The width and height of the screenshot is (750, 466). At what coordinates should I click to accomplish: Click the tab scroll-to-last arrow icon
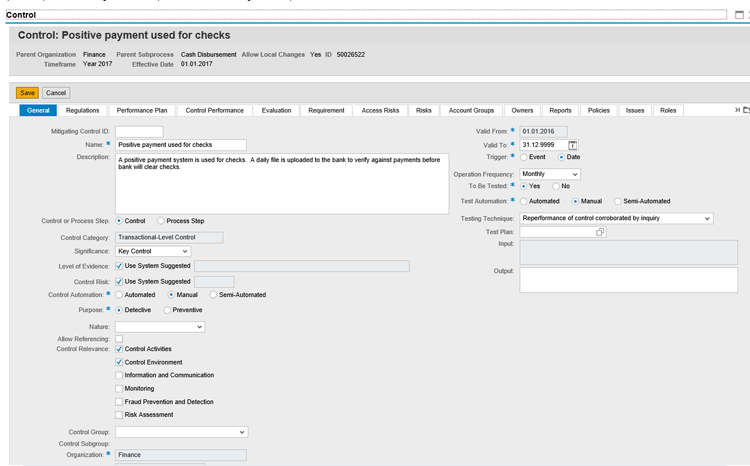737,110
